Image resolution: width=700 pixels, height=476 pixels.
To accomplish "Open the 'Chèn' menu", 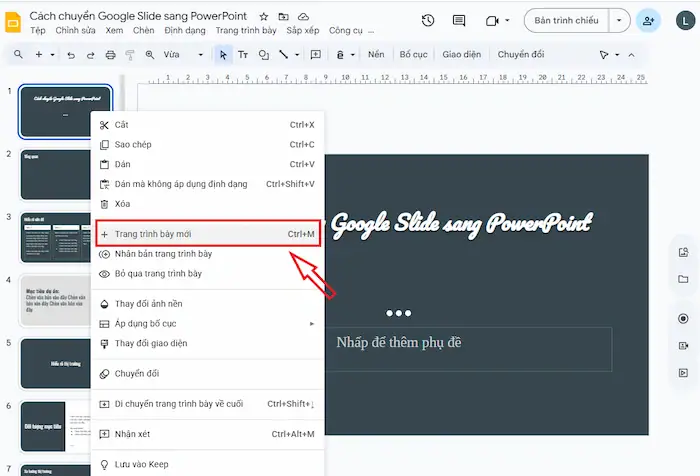I will click(141, 31).
